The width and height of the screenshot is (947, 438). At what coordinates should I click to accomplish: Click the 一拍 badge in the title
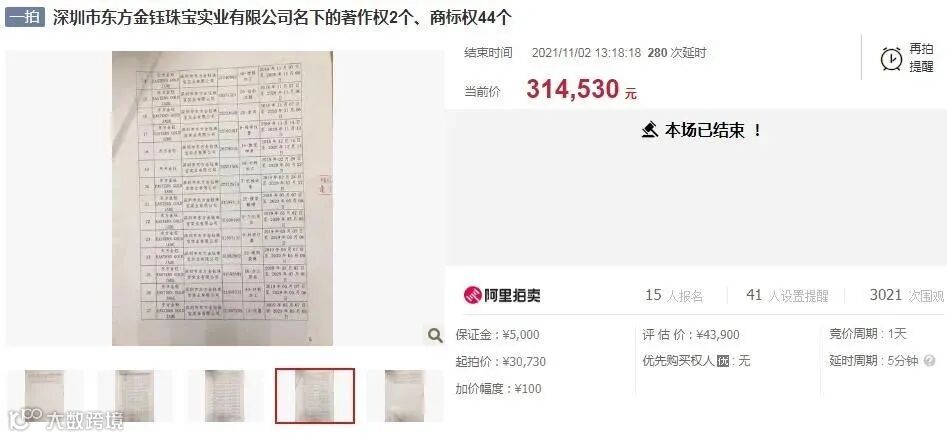click(x=25, y=17)
